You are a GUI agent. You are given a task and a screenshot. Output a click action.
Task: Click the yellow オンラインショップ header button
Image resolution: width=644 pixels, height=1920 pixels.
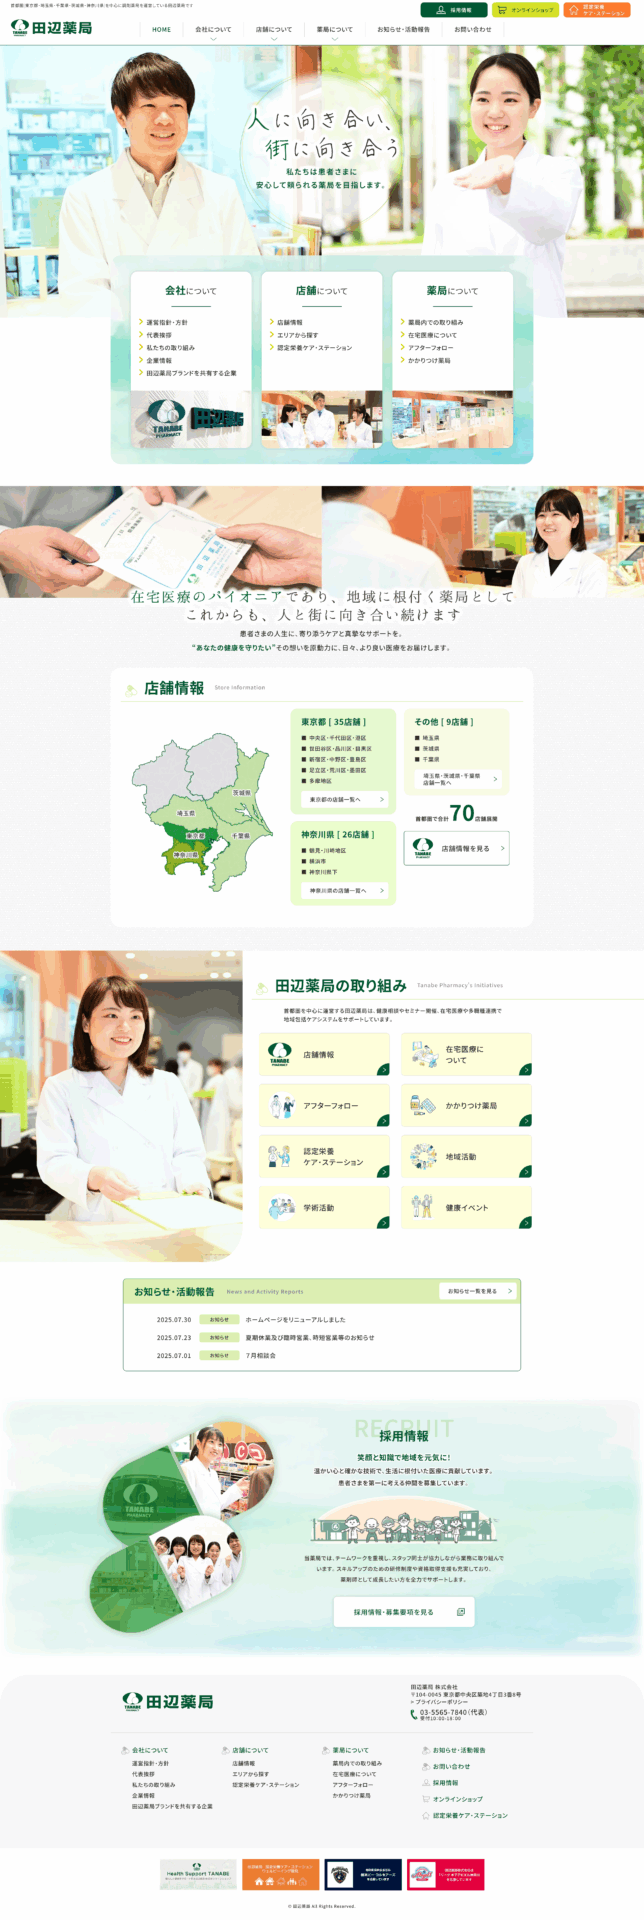(x=525, y=10)
